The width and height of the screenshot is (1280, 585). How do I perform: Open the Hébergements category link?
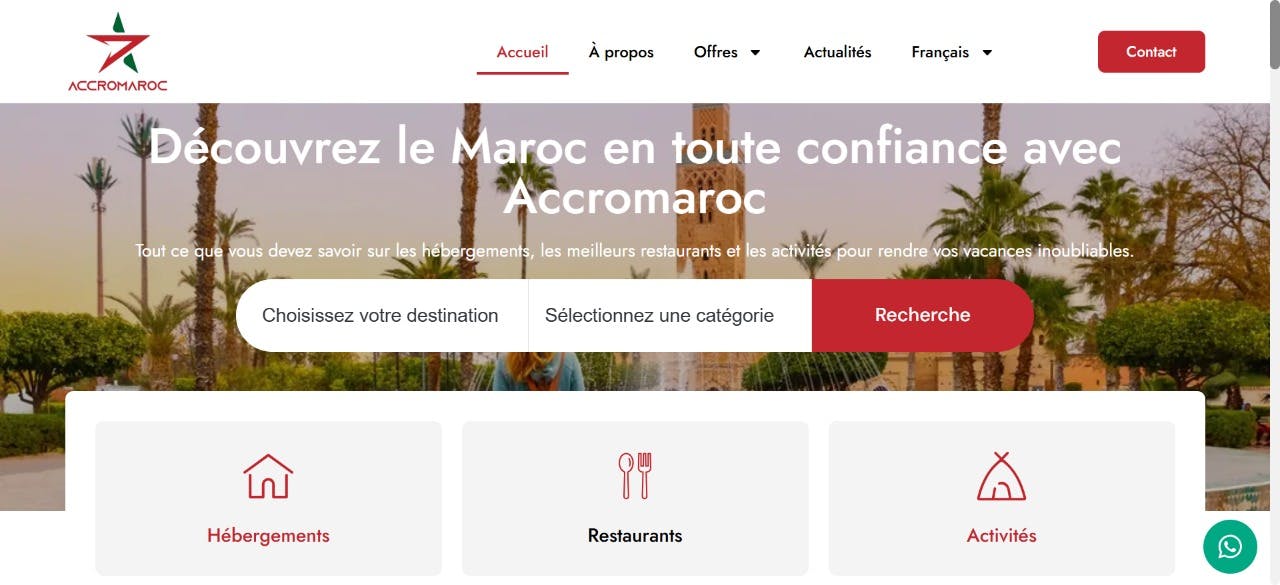coord(268,535)
